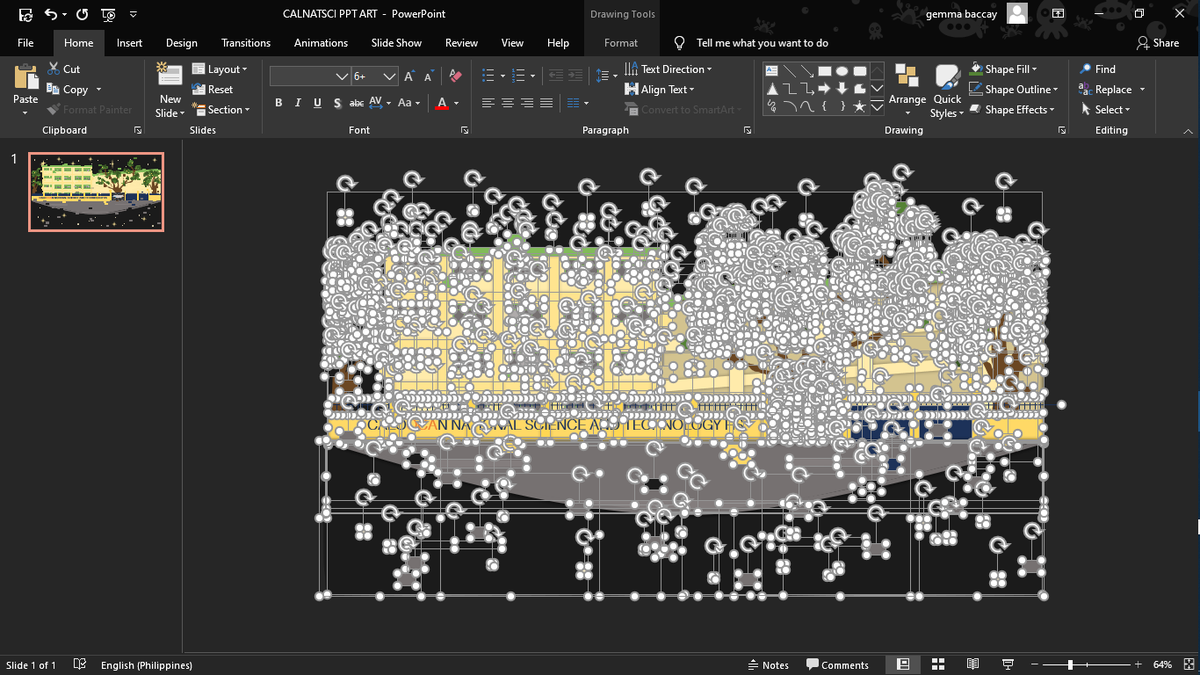1200x675 pixels.
Task: Open the File menu
Action: point(26,43)
